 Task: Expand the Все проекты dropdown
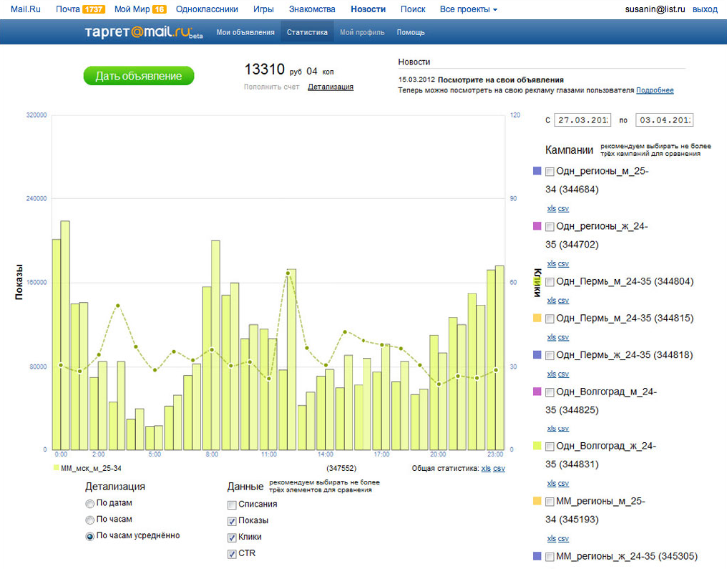coord(468,9)
